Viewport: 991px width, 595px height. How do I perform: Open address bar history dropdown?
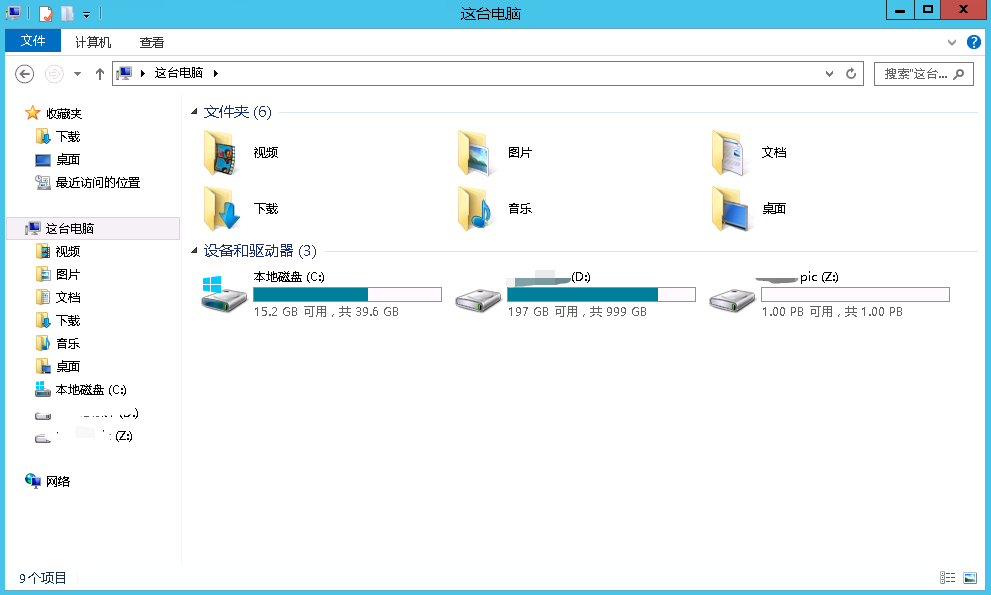pyautogui.click(x=829, y=73)
